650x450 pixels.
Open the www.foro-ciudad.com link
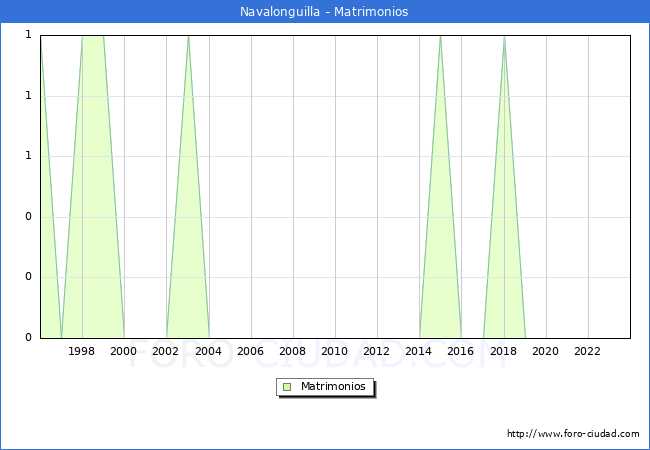point(573,434)
